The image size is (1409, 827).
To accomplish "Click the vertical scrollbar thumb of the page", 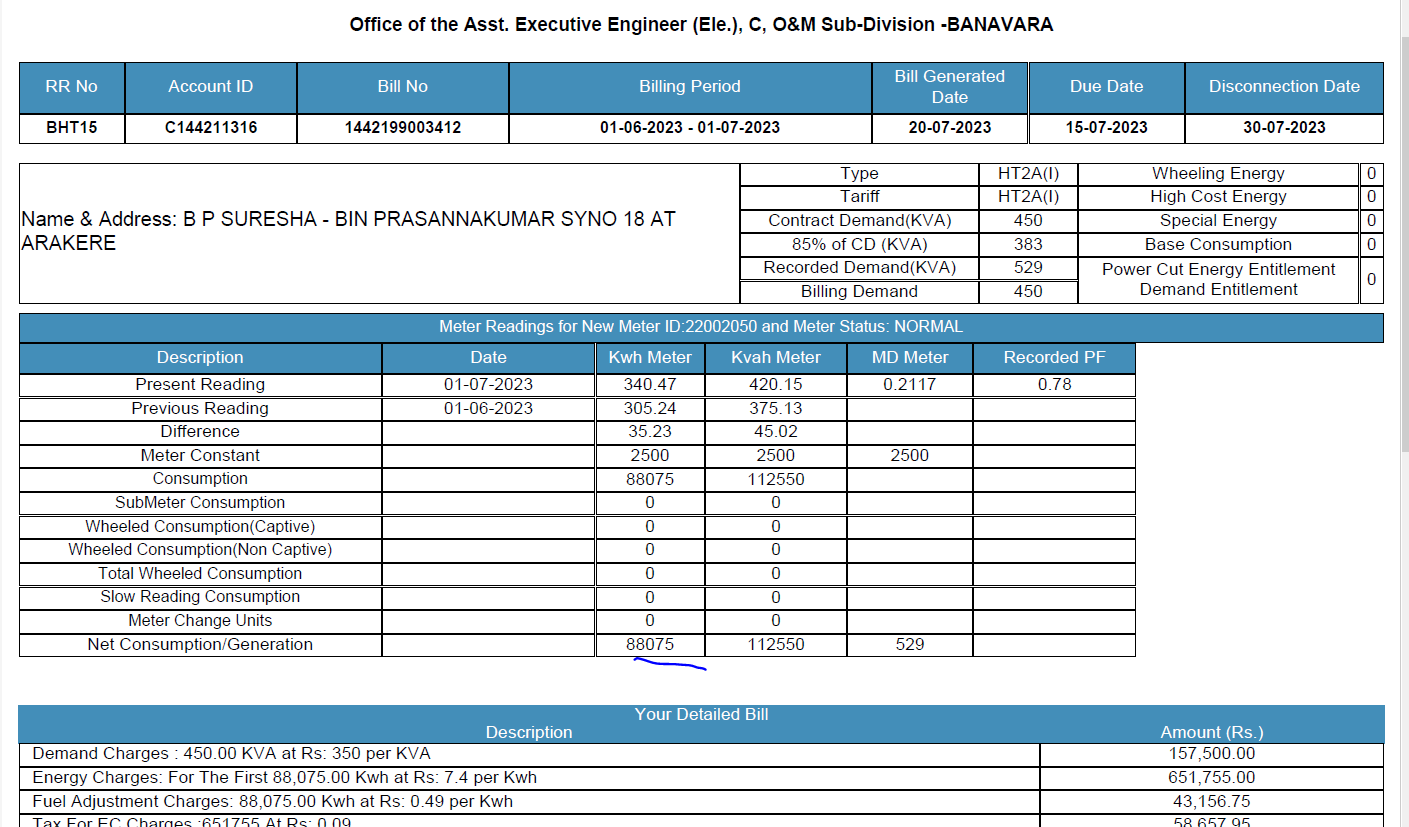I will point(1403,244).
